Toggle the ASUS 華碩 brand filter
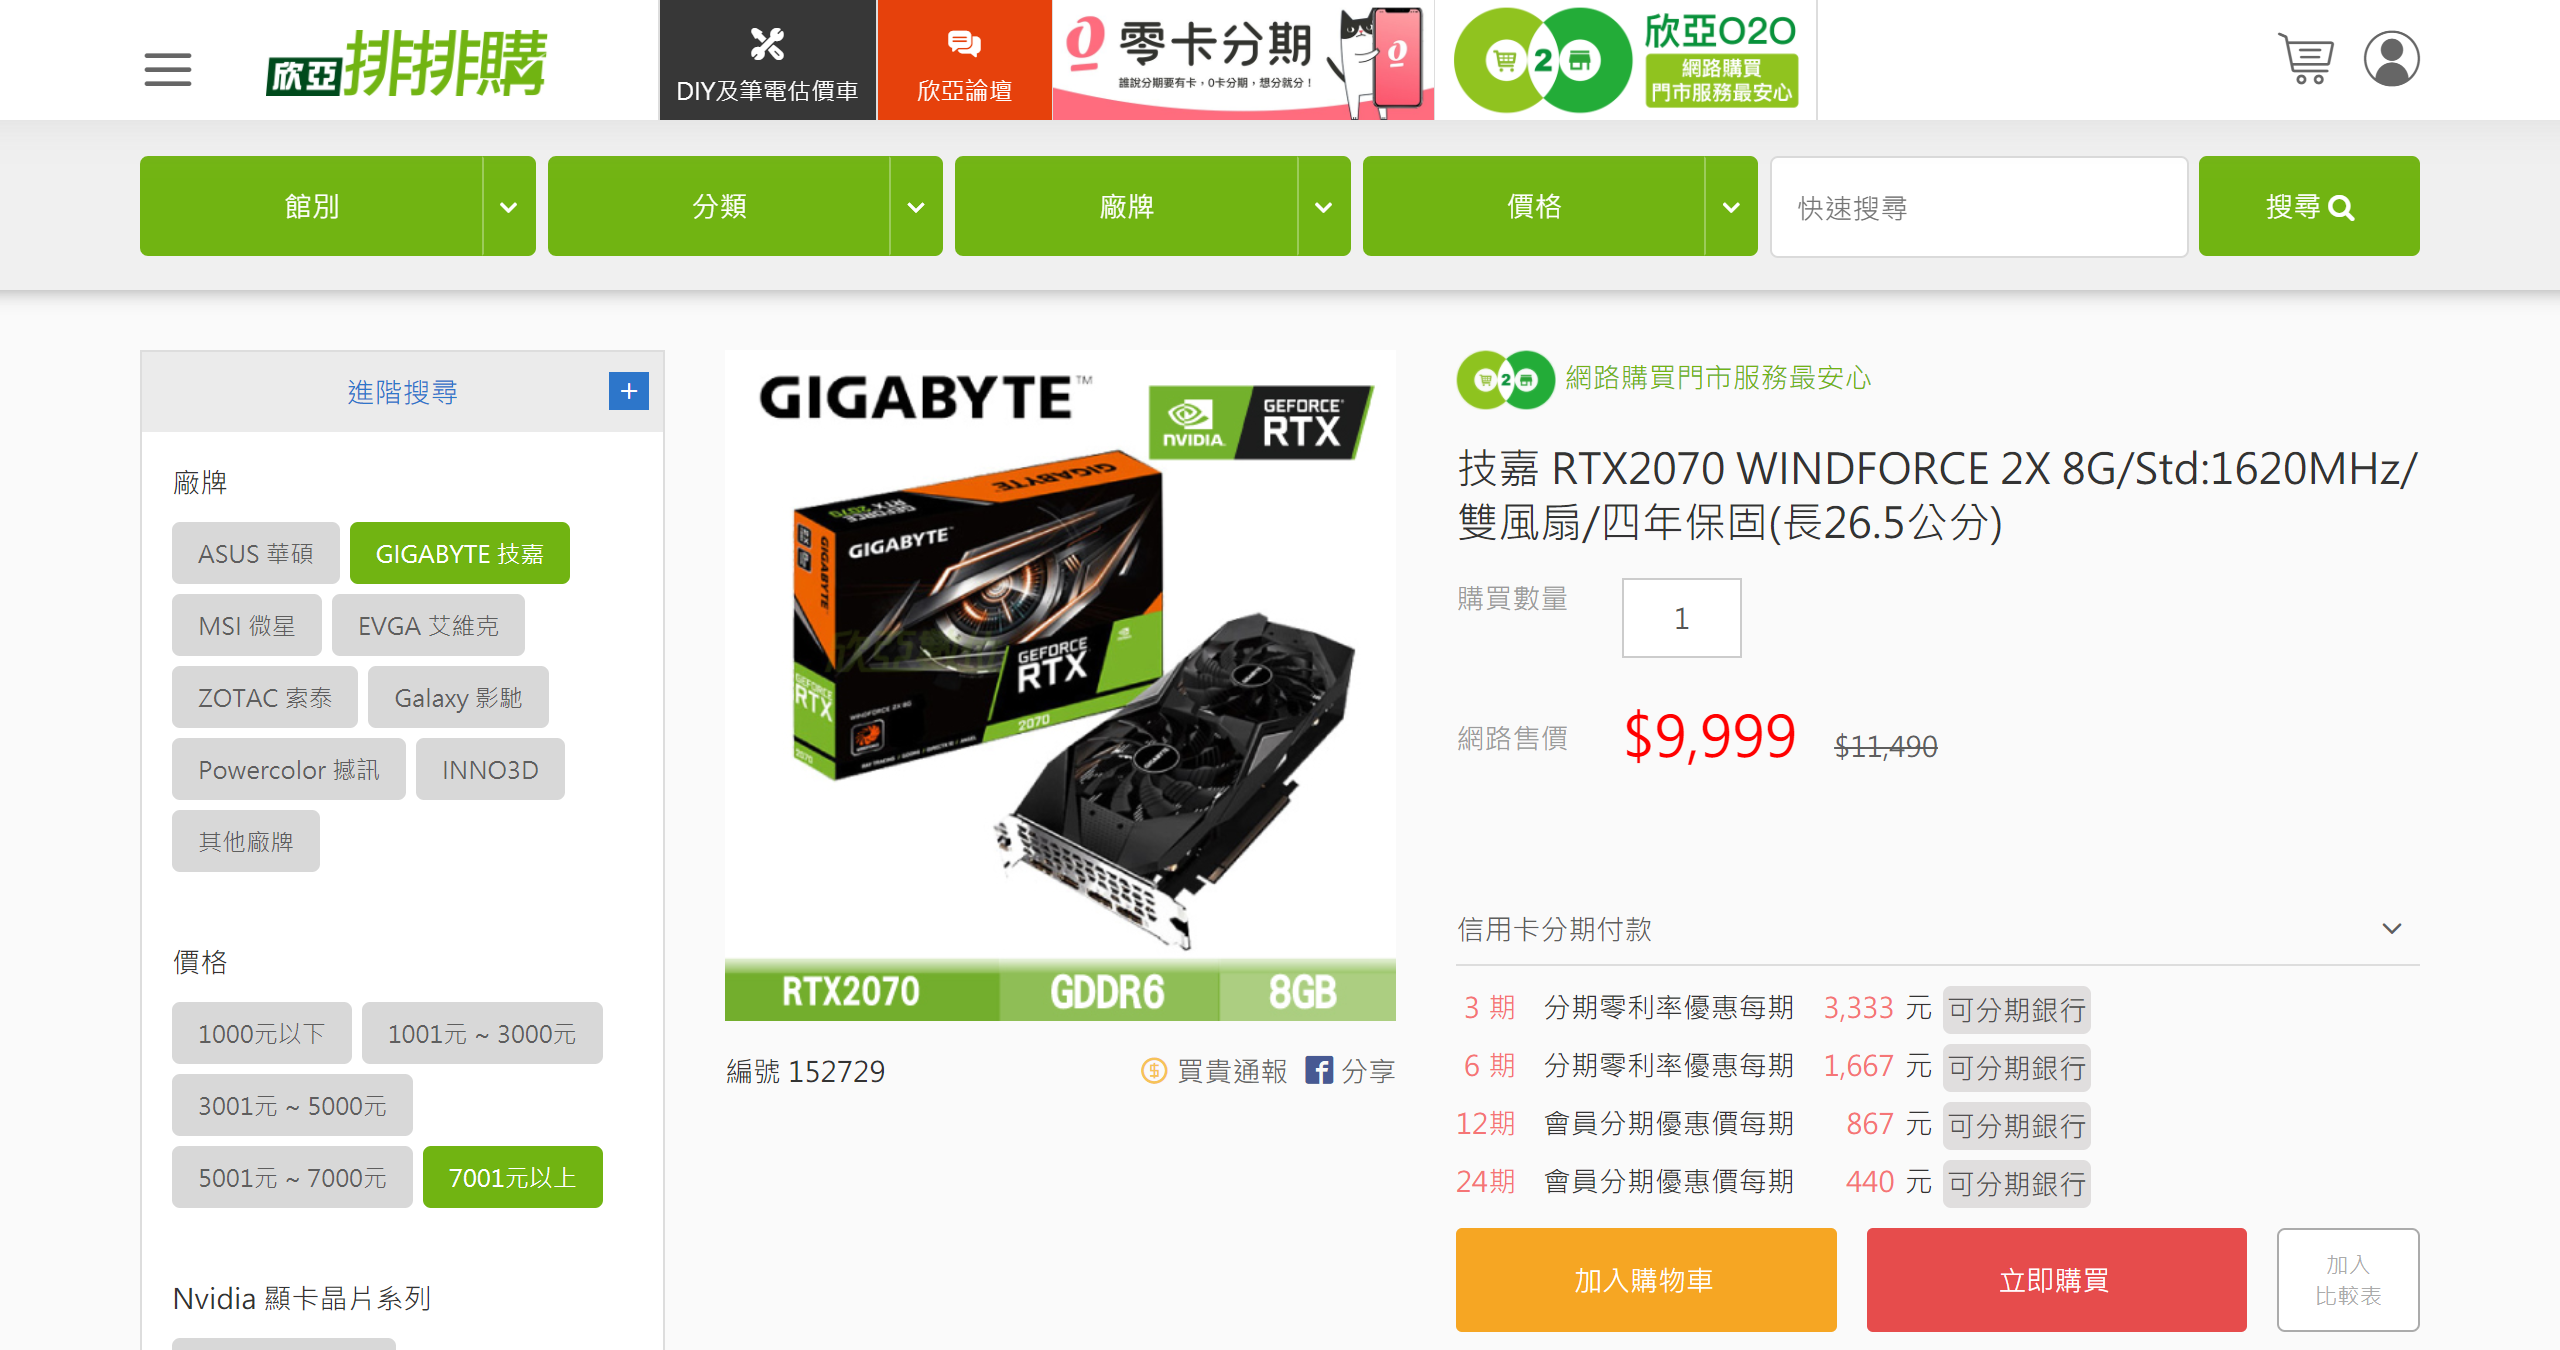Viewport: 2560px width, 1350px height. click(x=256, y=553)
